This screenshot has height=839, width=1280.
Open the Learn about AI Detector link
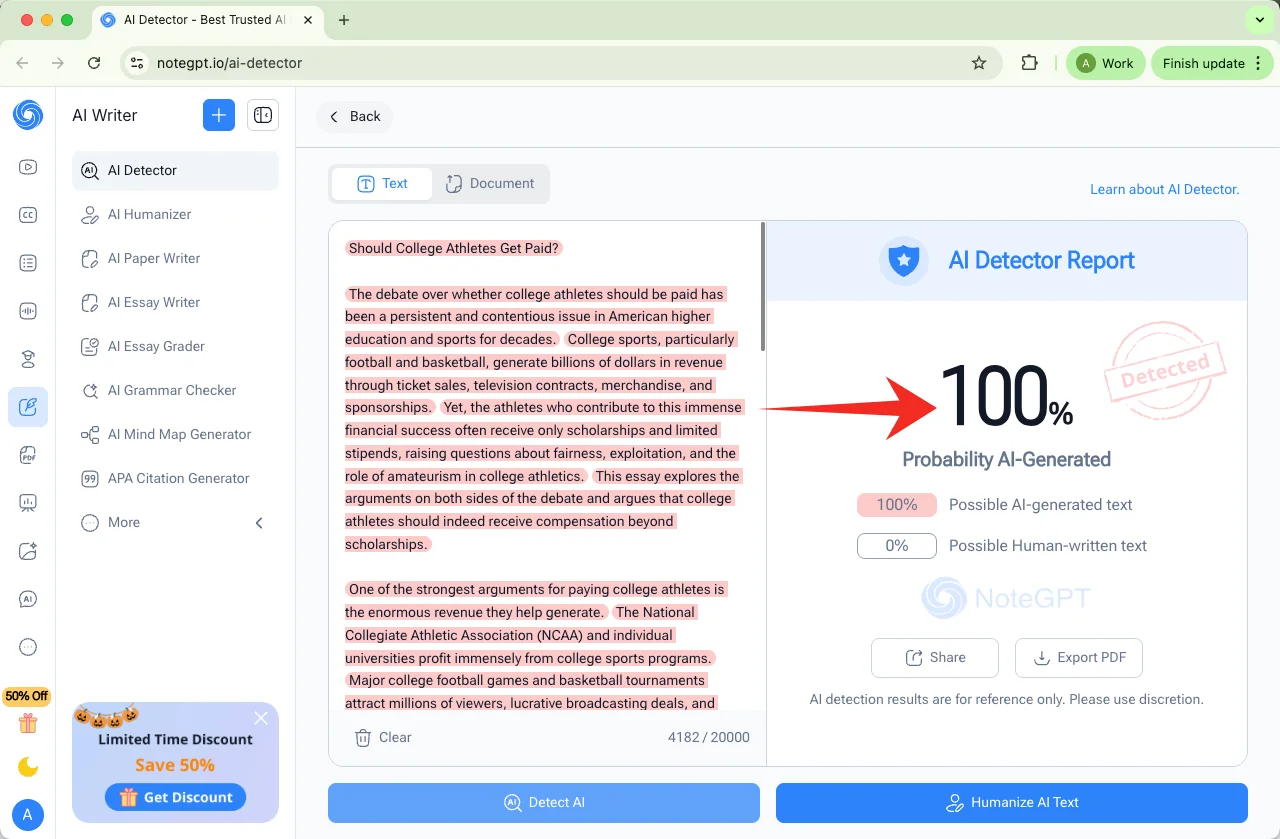pyautogui.click(x=1164, y=189)
